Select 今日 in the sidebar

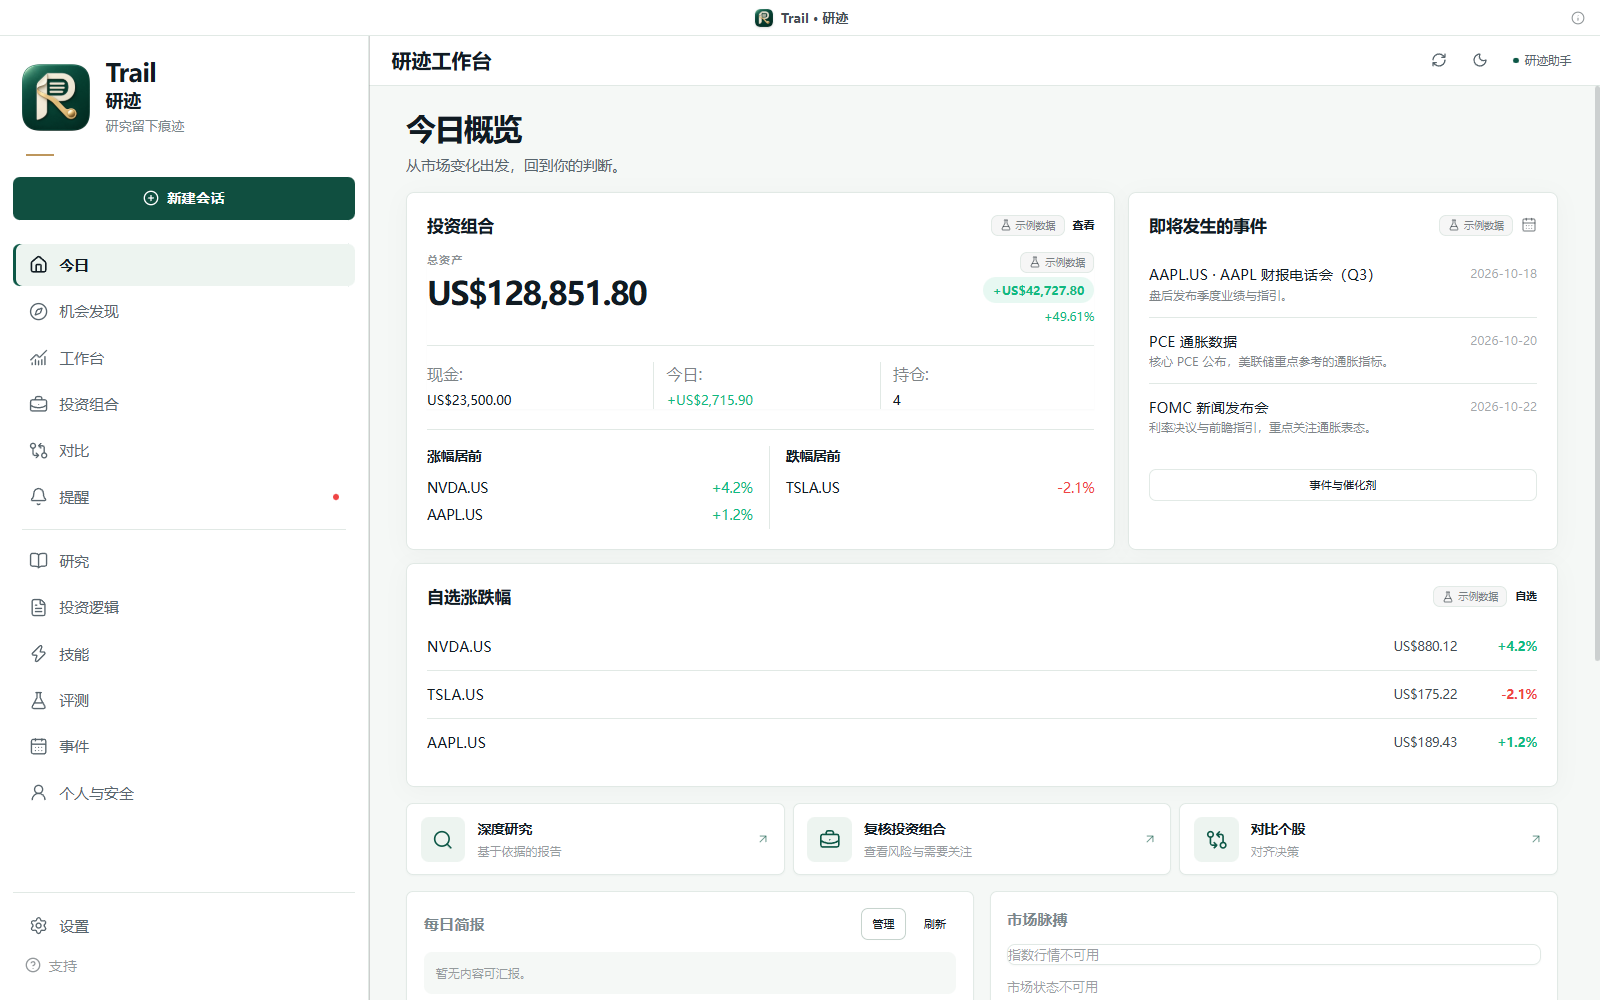(x=184, y=265)
